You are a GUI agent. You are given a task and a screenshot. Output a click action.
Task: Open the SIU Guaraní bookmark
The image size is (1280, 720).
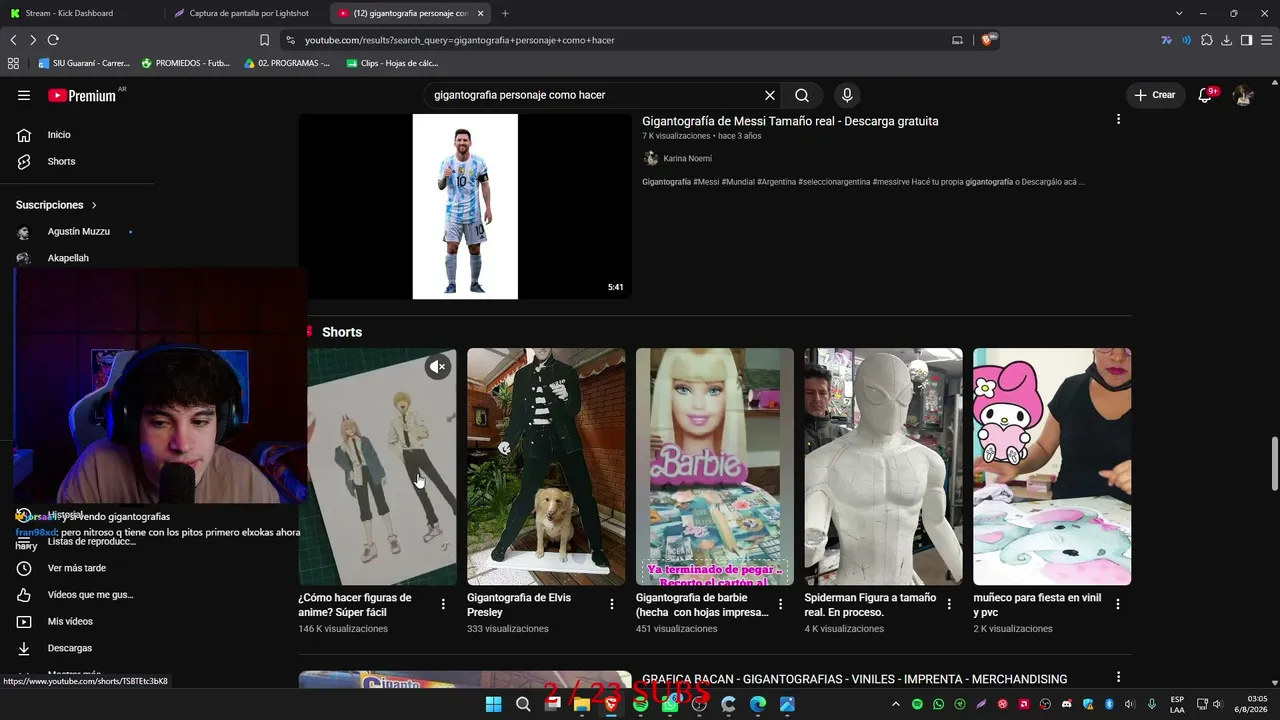coord(84,63)
